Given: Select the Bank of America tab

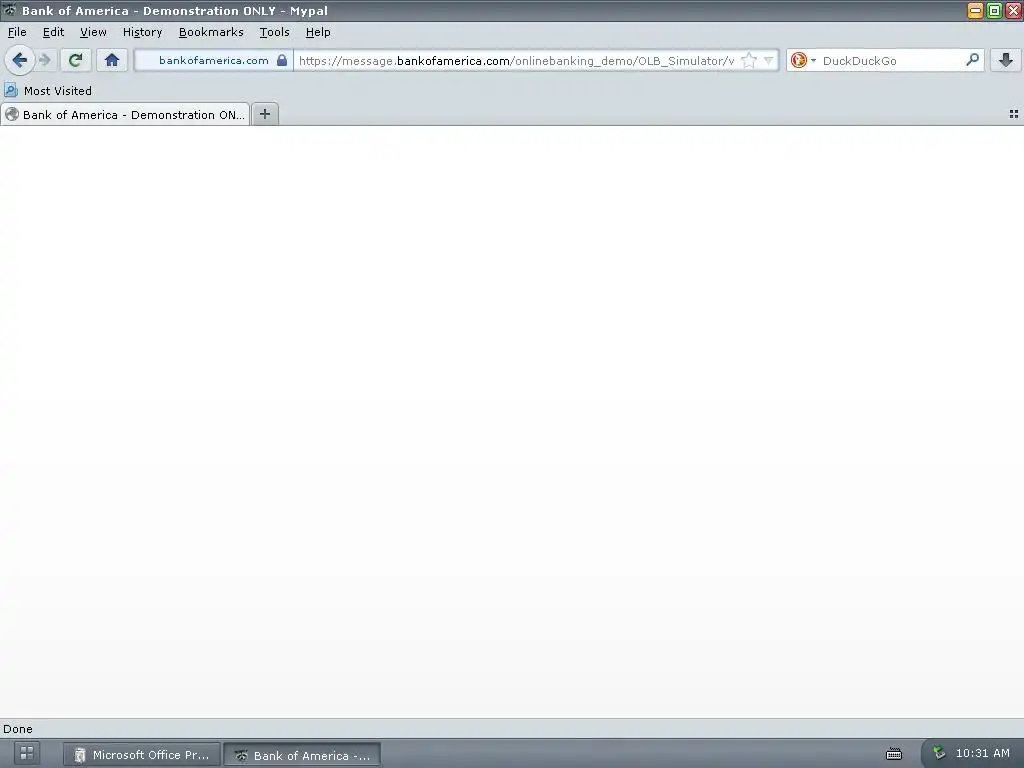Looking at the screenshot, I should tap(125, 115).
